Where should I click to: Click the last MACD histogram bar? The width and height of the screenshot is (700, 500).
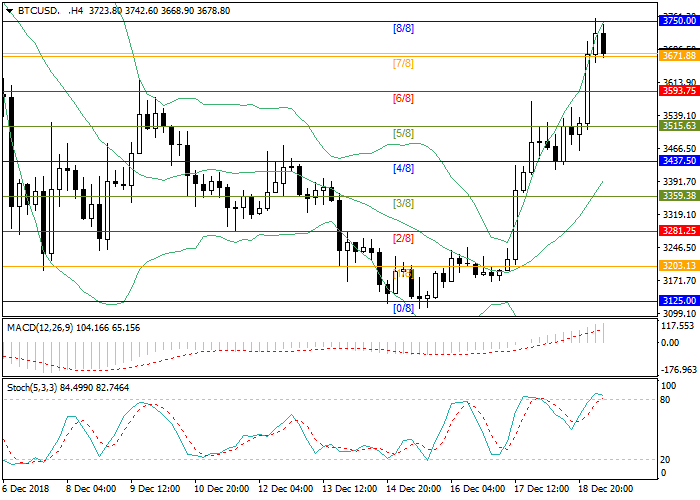604,332
